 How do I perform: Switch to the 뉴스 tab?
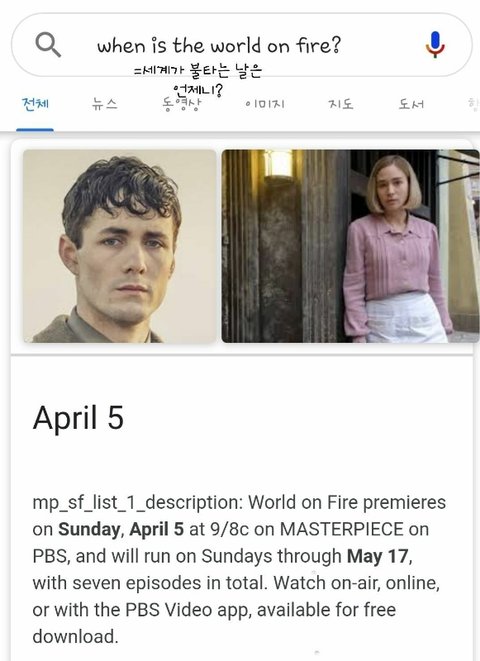pos(105,104)
